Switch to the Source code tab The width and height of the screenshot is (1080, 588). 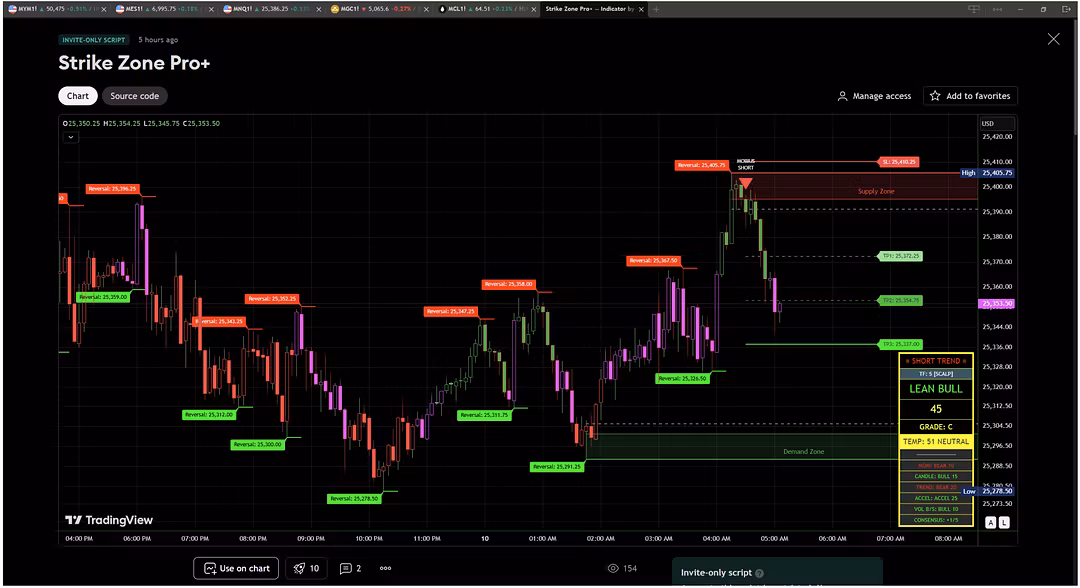[x=134, y=96]
